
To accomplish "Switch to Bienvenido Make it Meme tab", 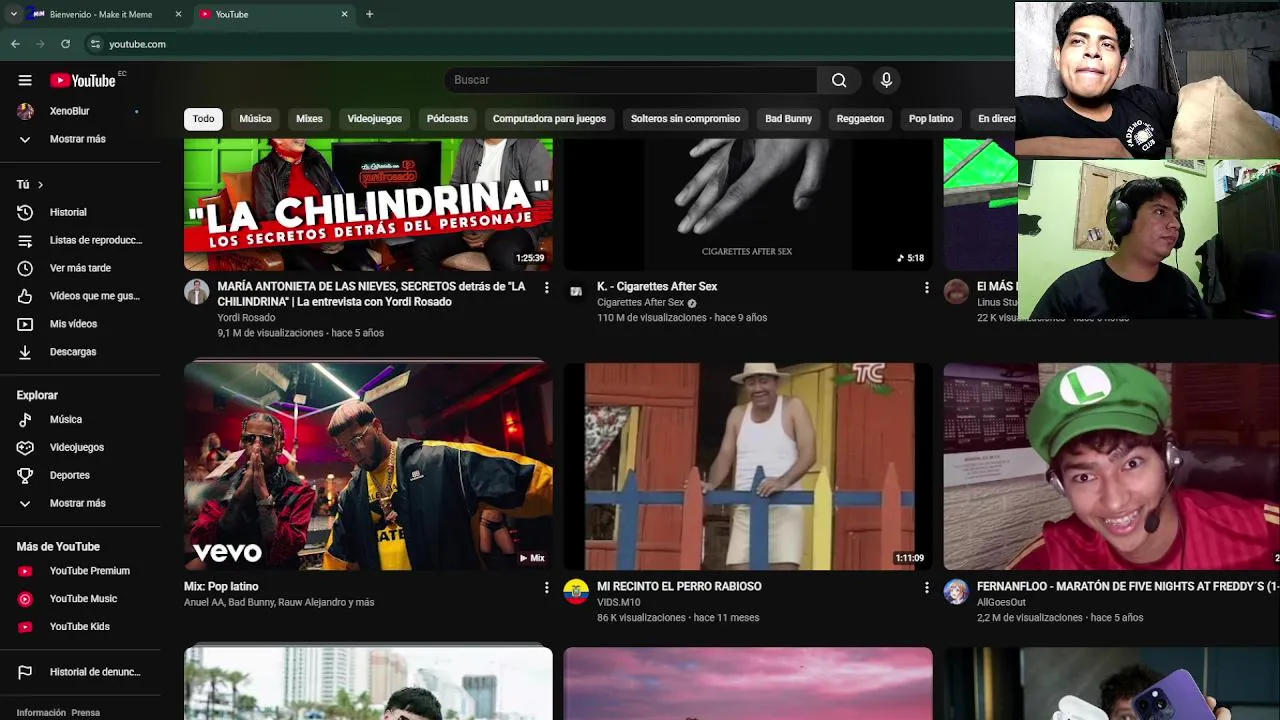I will [x=100, y=14].
